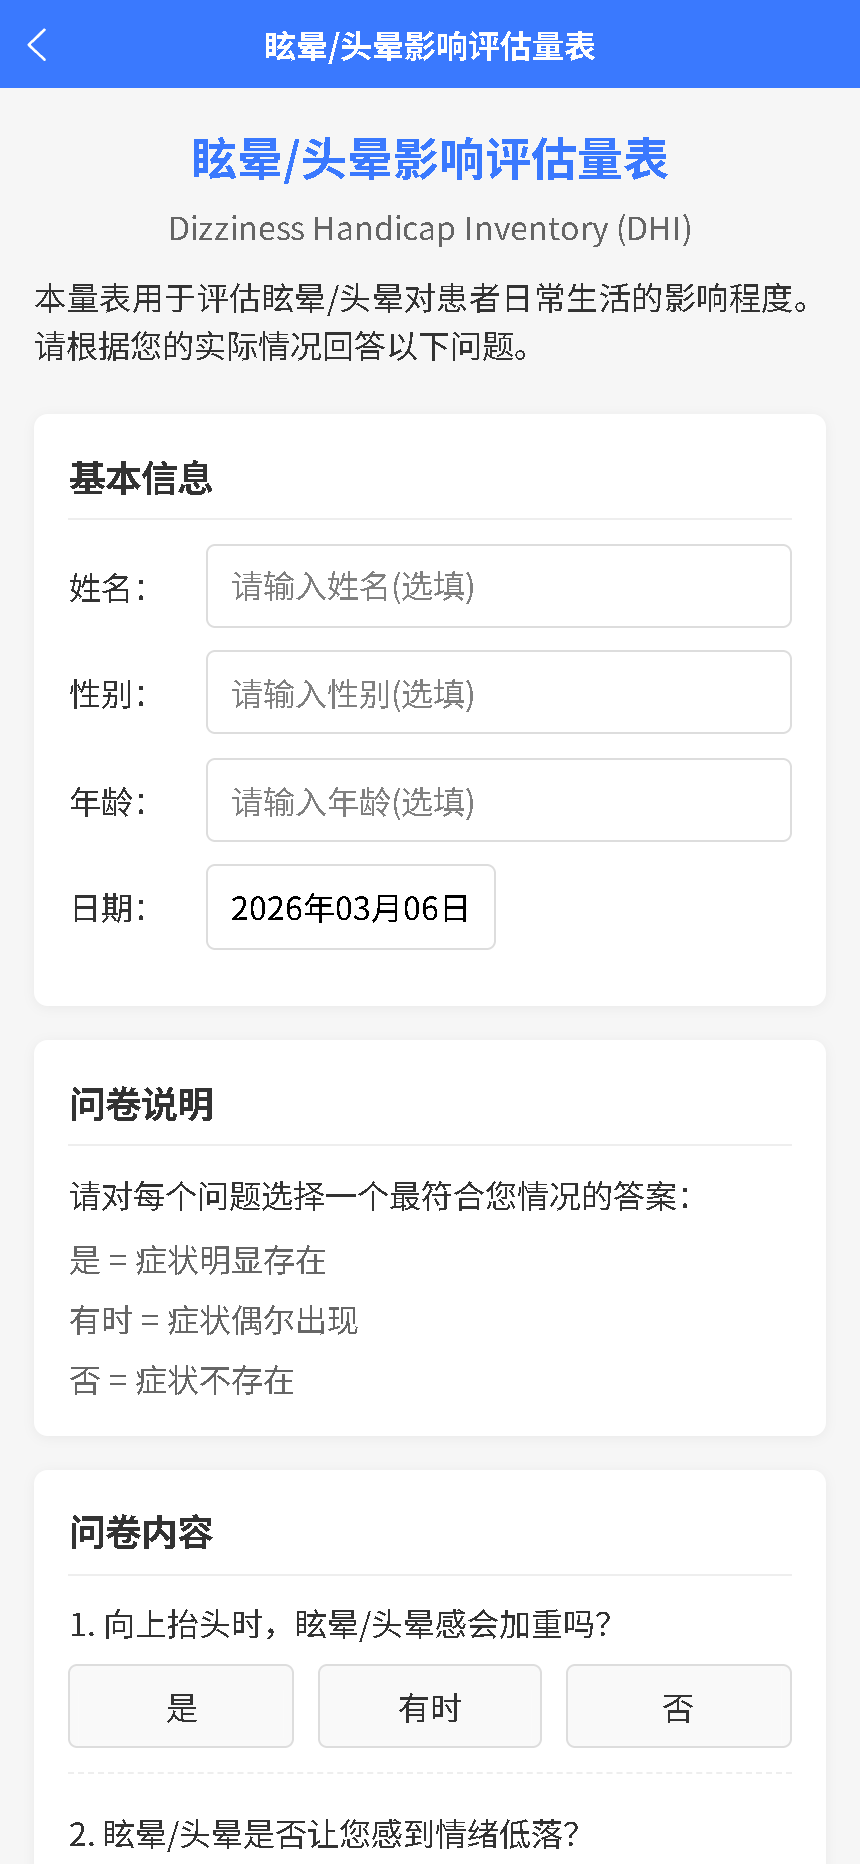
Task: Click the 基本信息 section heading
Action: click(141, 480)
